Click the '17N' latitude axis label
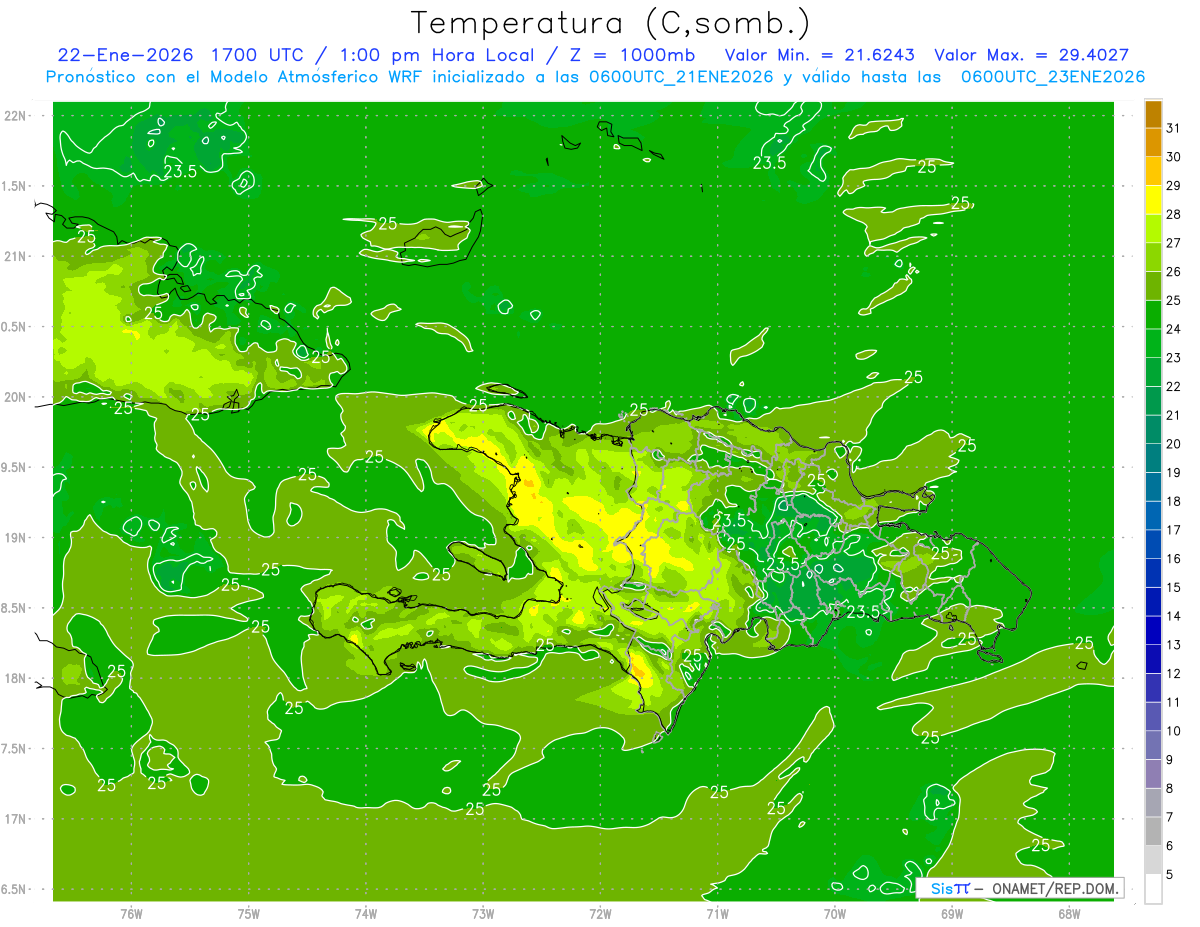The width and height of the screenshot is (1200, 927). click(x=17, y=819)
